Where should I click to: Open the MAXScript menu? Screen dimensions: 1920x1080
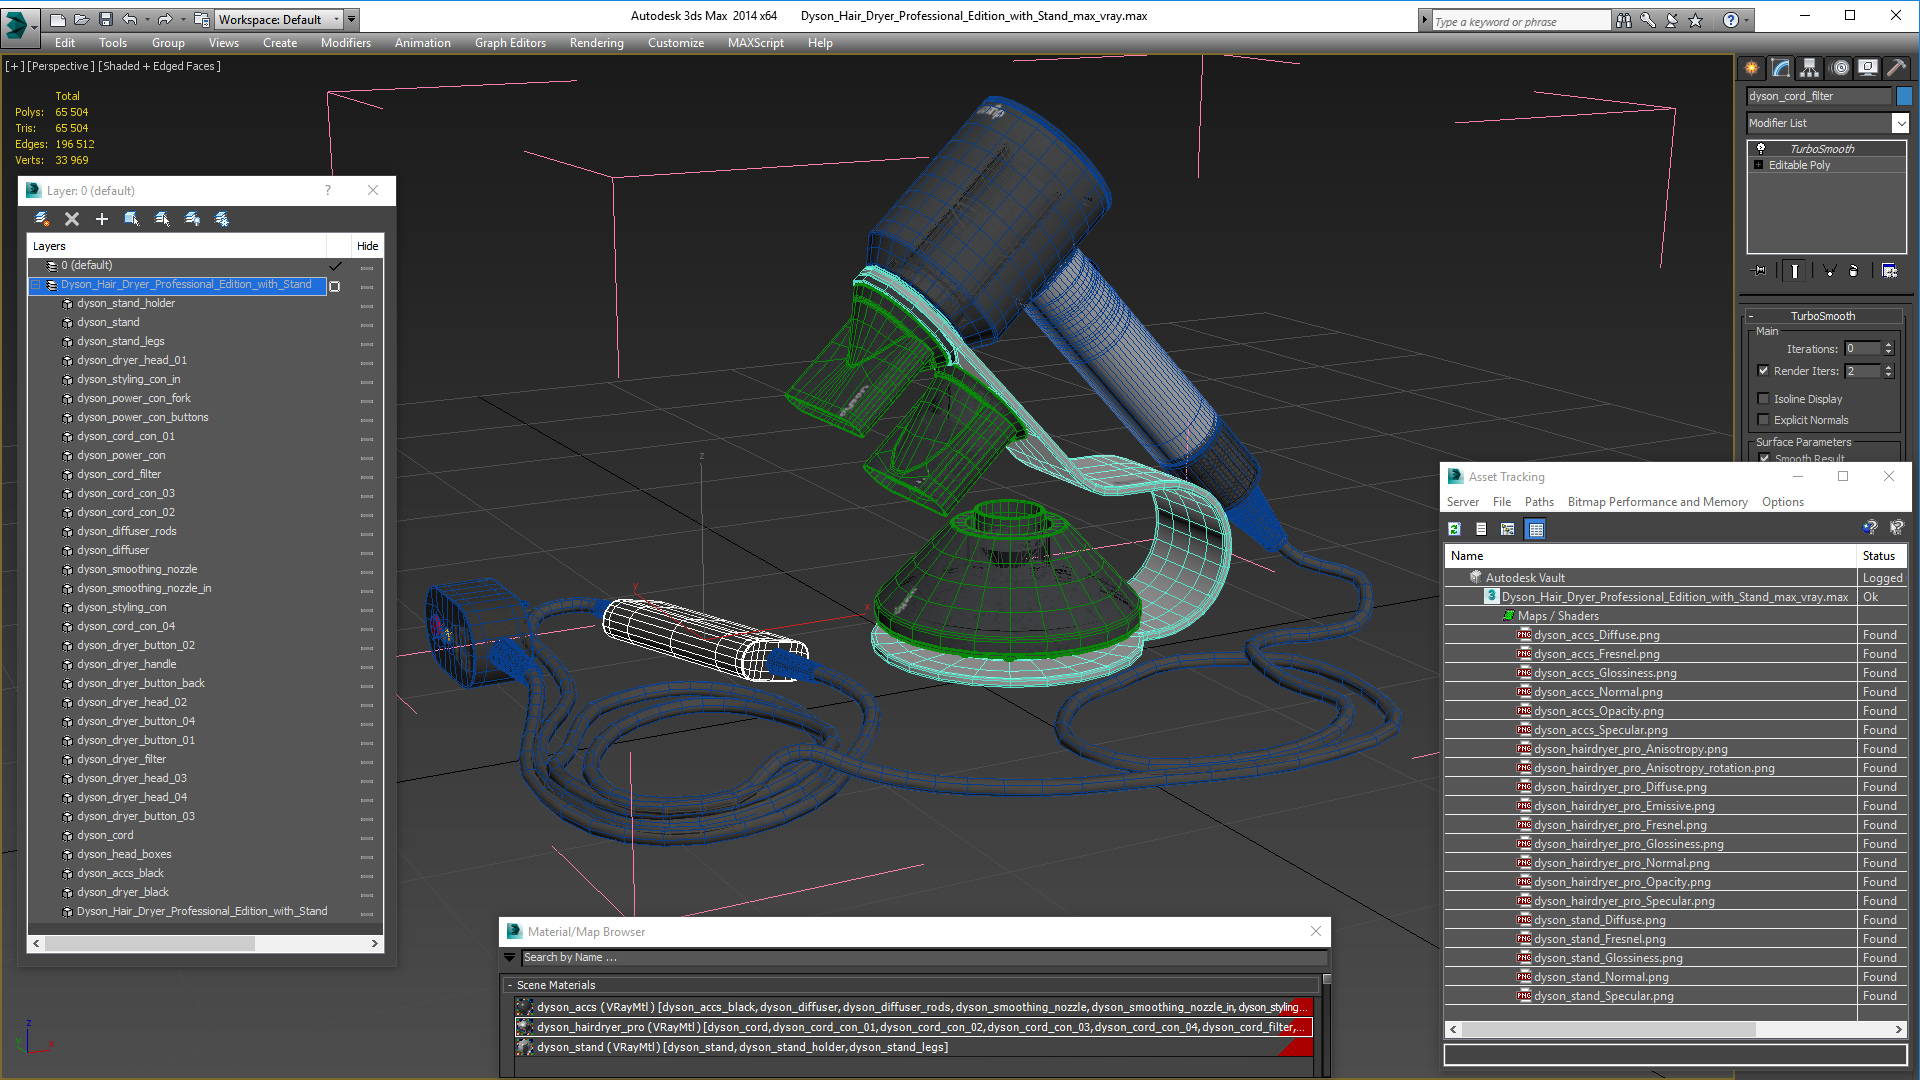tap(755, 43)
